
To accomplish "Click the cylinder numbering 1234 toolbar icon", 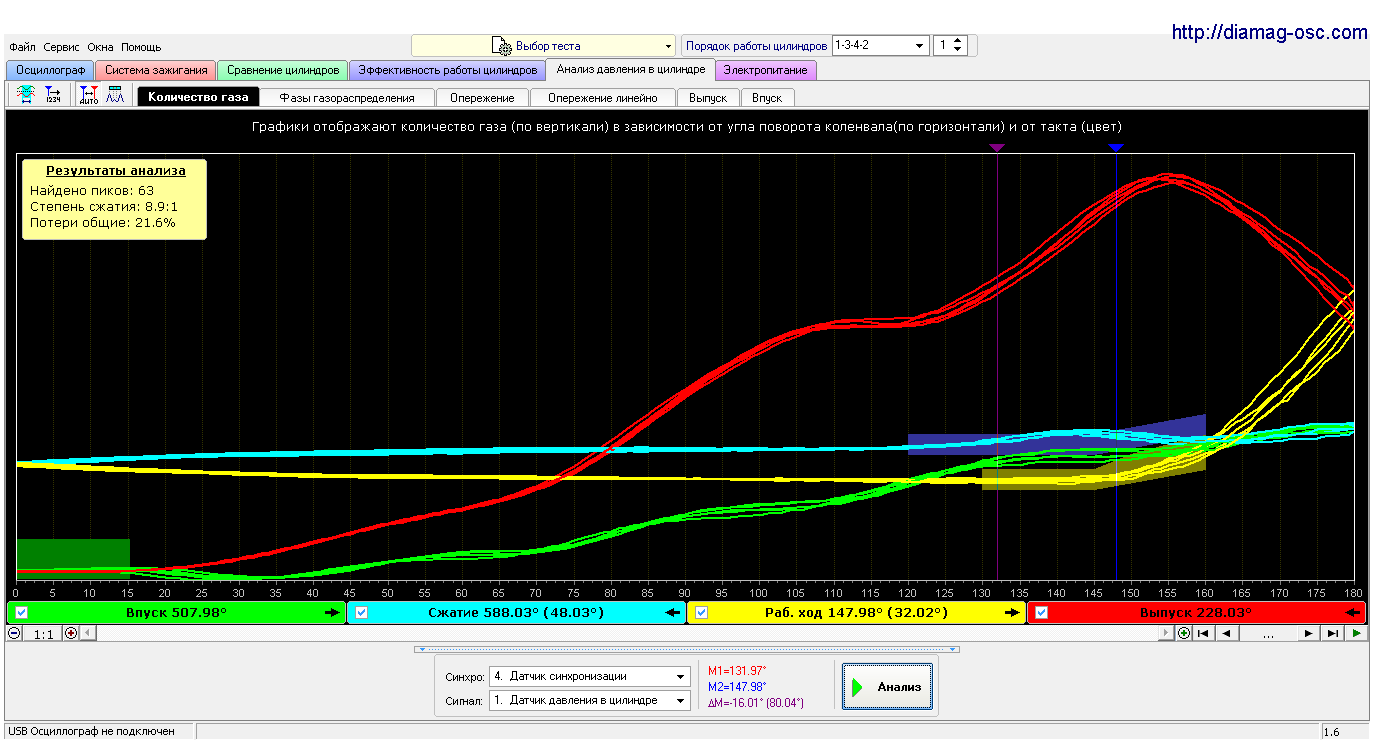I will (53, 96).
